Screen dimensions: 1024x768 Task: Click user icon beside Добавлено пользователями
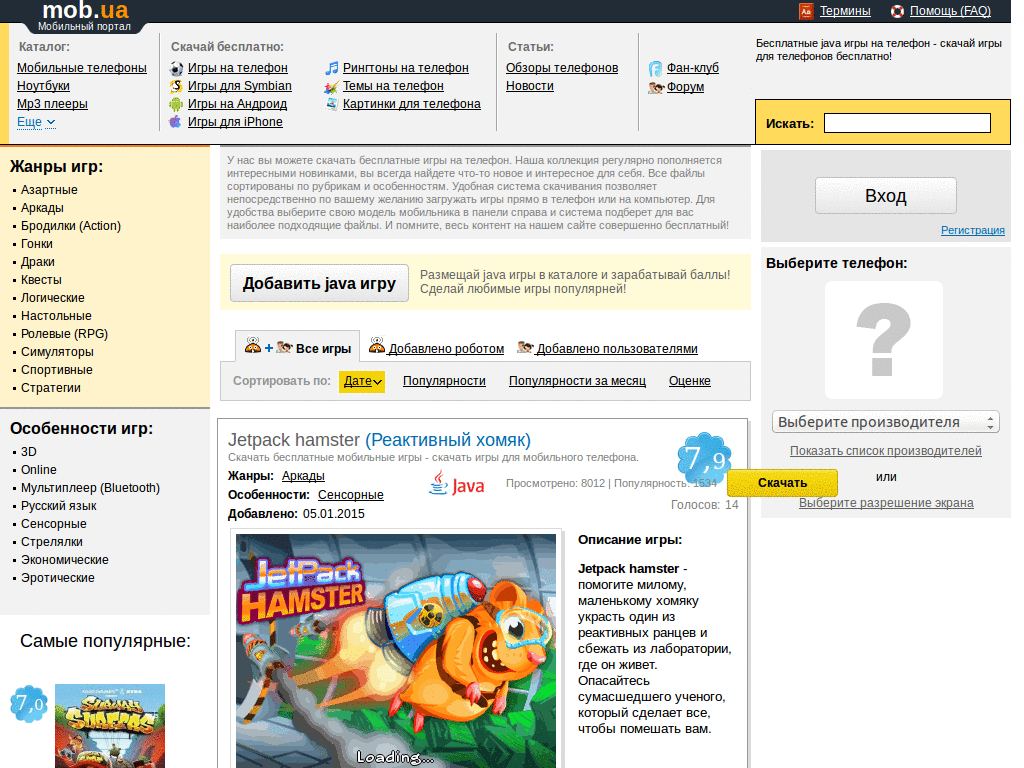click(525, 347)
